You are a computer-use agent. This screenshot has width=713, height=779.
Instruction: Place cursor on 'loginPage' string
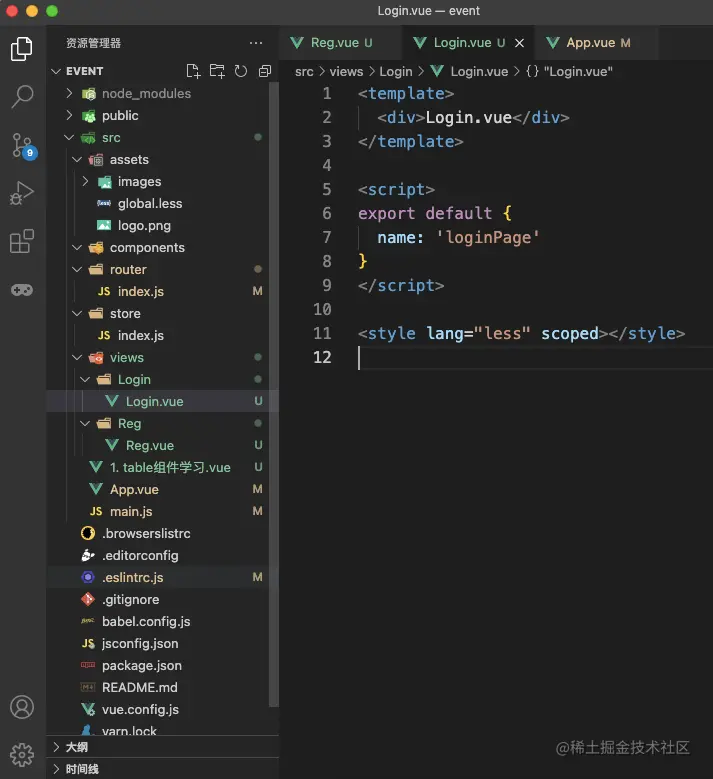click(x=487, y=237)
